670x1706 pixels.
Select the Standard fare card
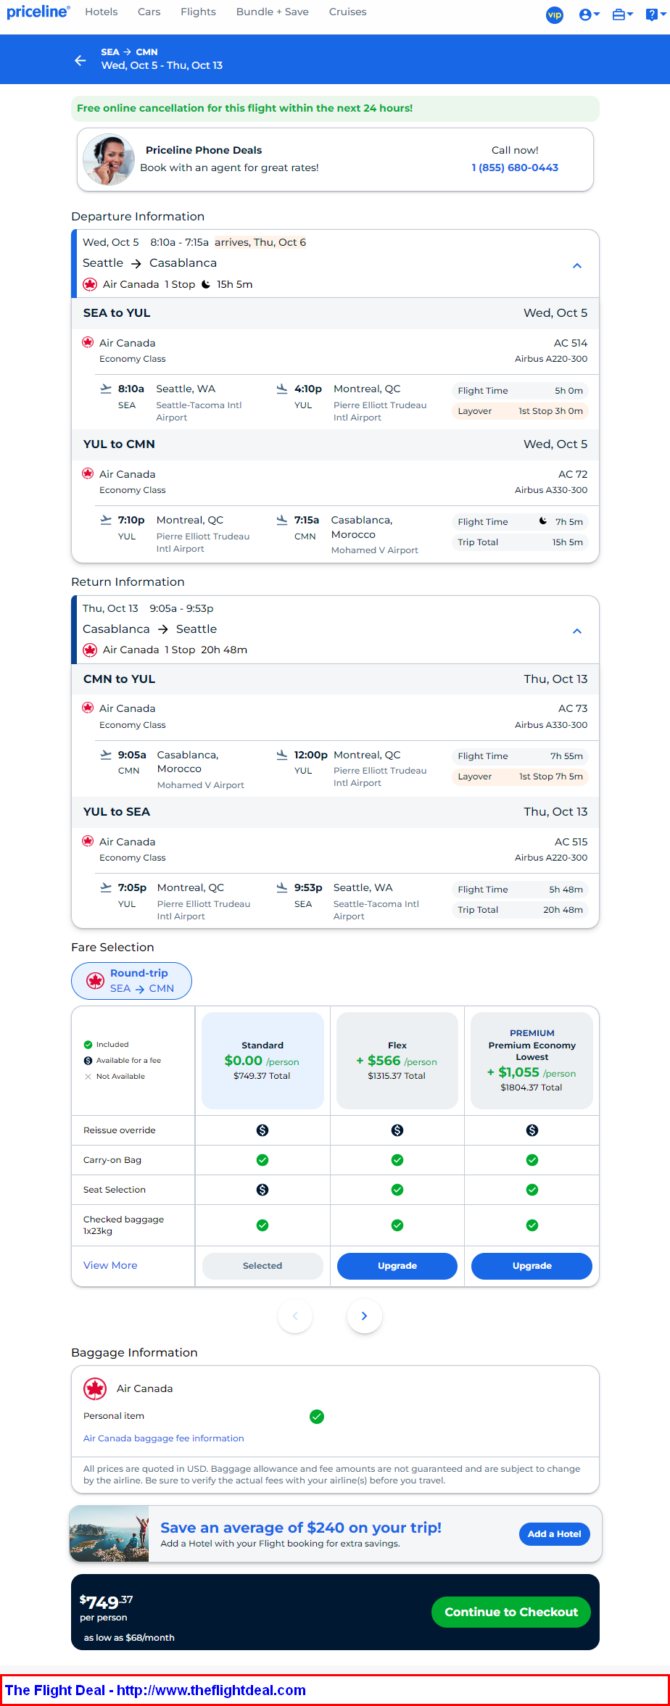pos(262,1060)
